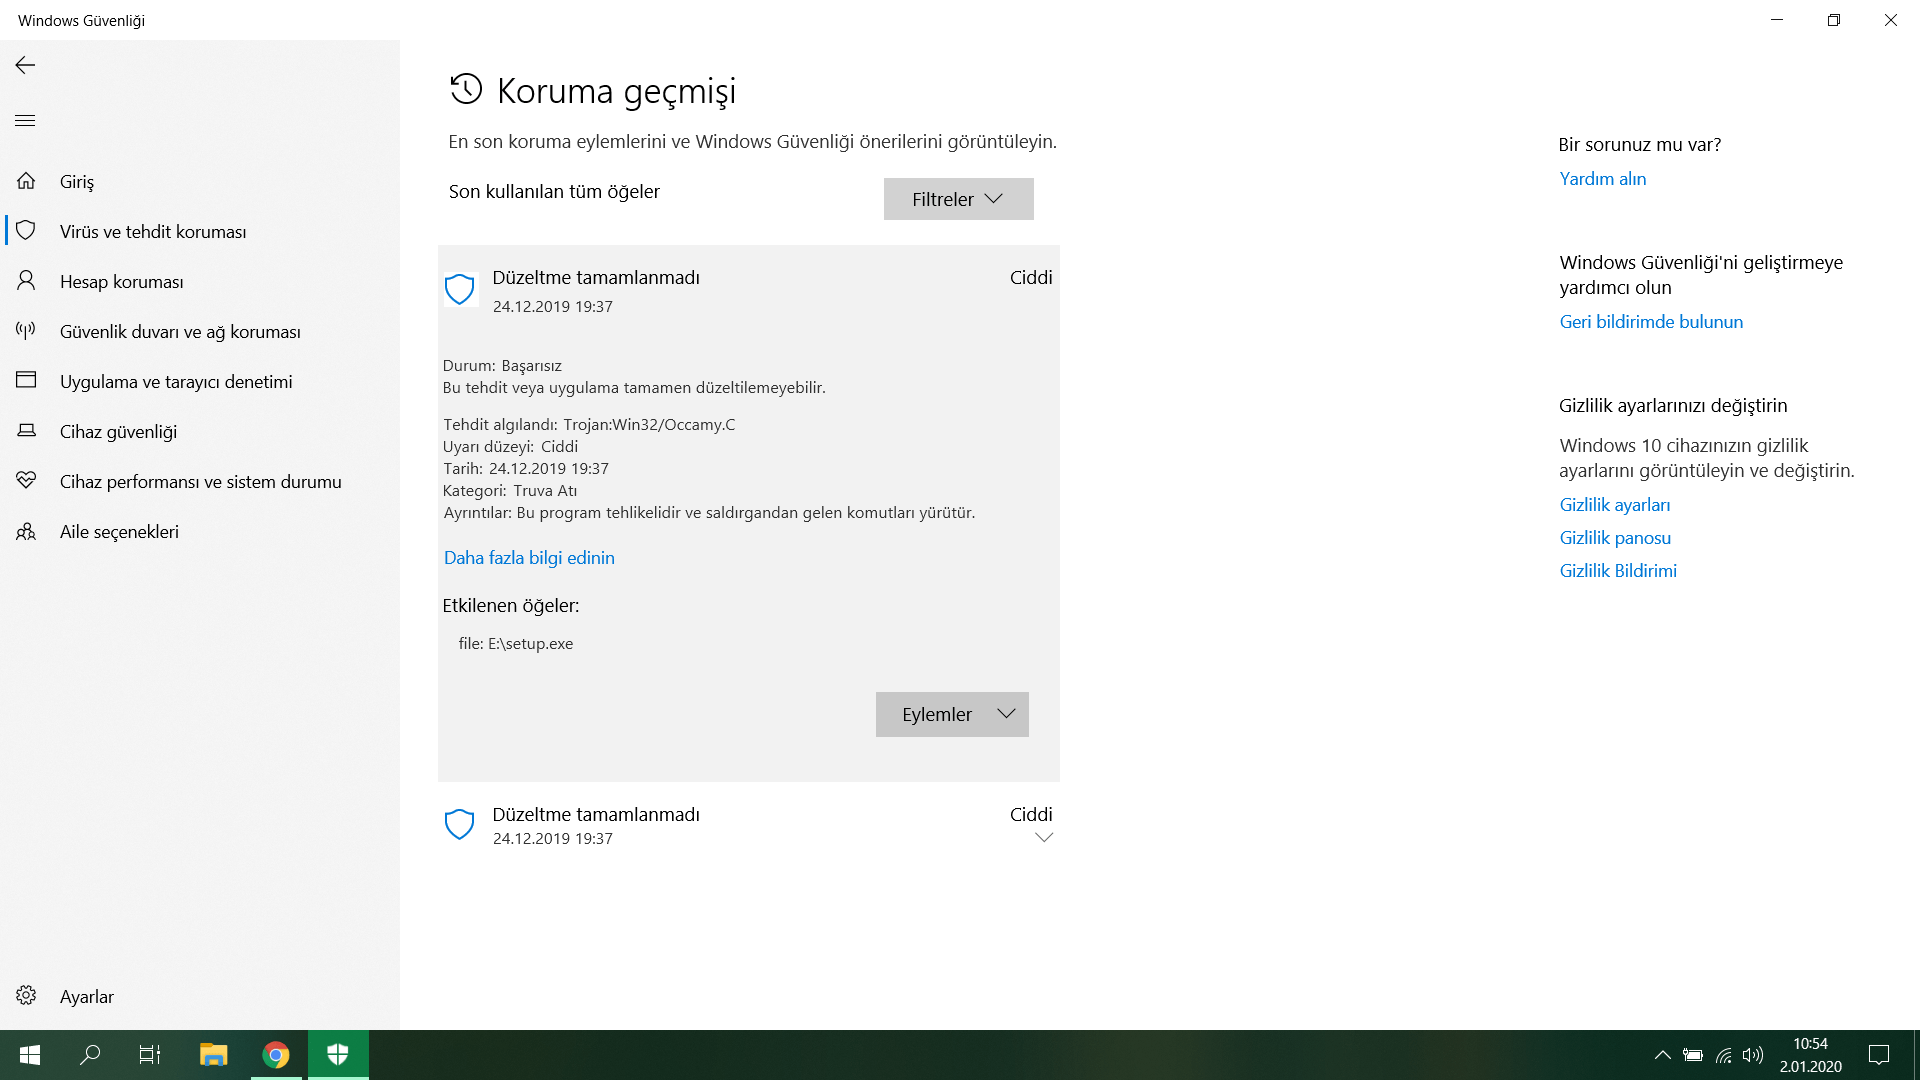
Task: Open the Windows Start menu
Action: coord(30,1055)
